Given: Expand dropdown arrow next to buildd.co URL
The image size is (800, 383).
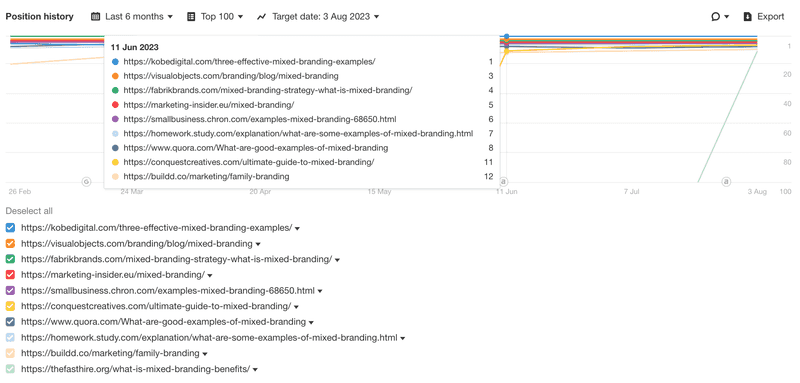Looking at the screenshot, I should (205, 354).
